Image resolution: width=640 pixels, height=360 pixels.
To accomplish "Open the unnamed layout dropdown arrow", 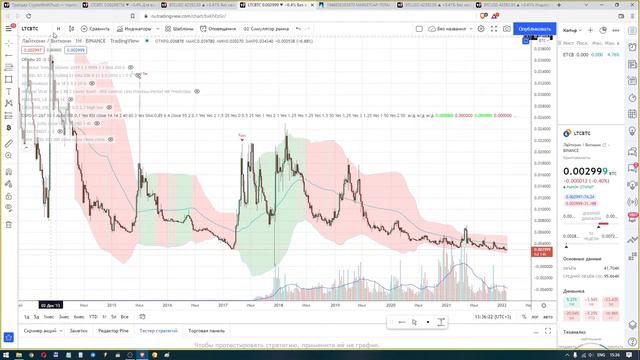I will 471,29.
